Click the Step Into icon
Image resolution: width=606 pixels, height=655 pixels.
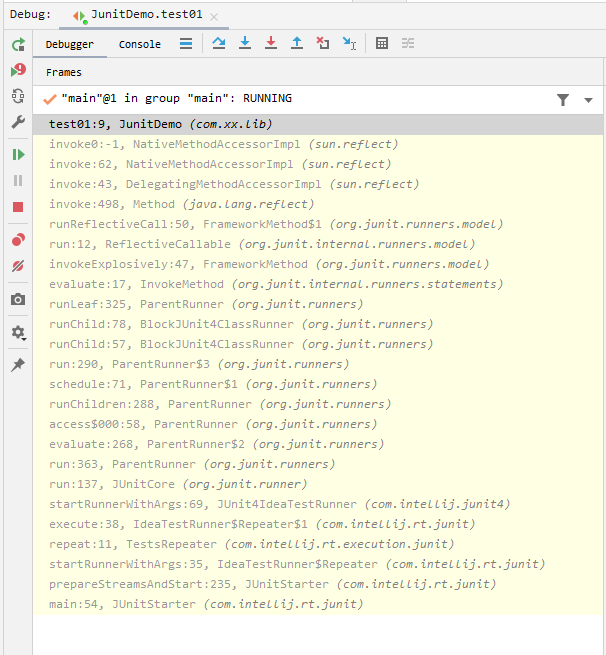click(x=245, y=43)
